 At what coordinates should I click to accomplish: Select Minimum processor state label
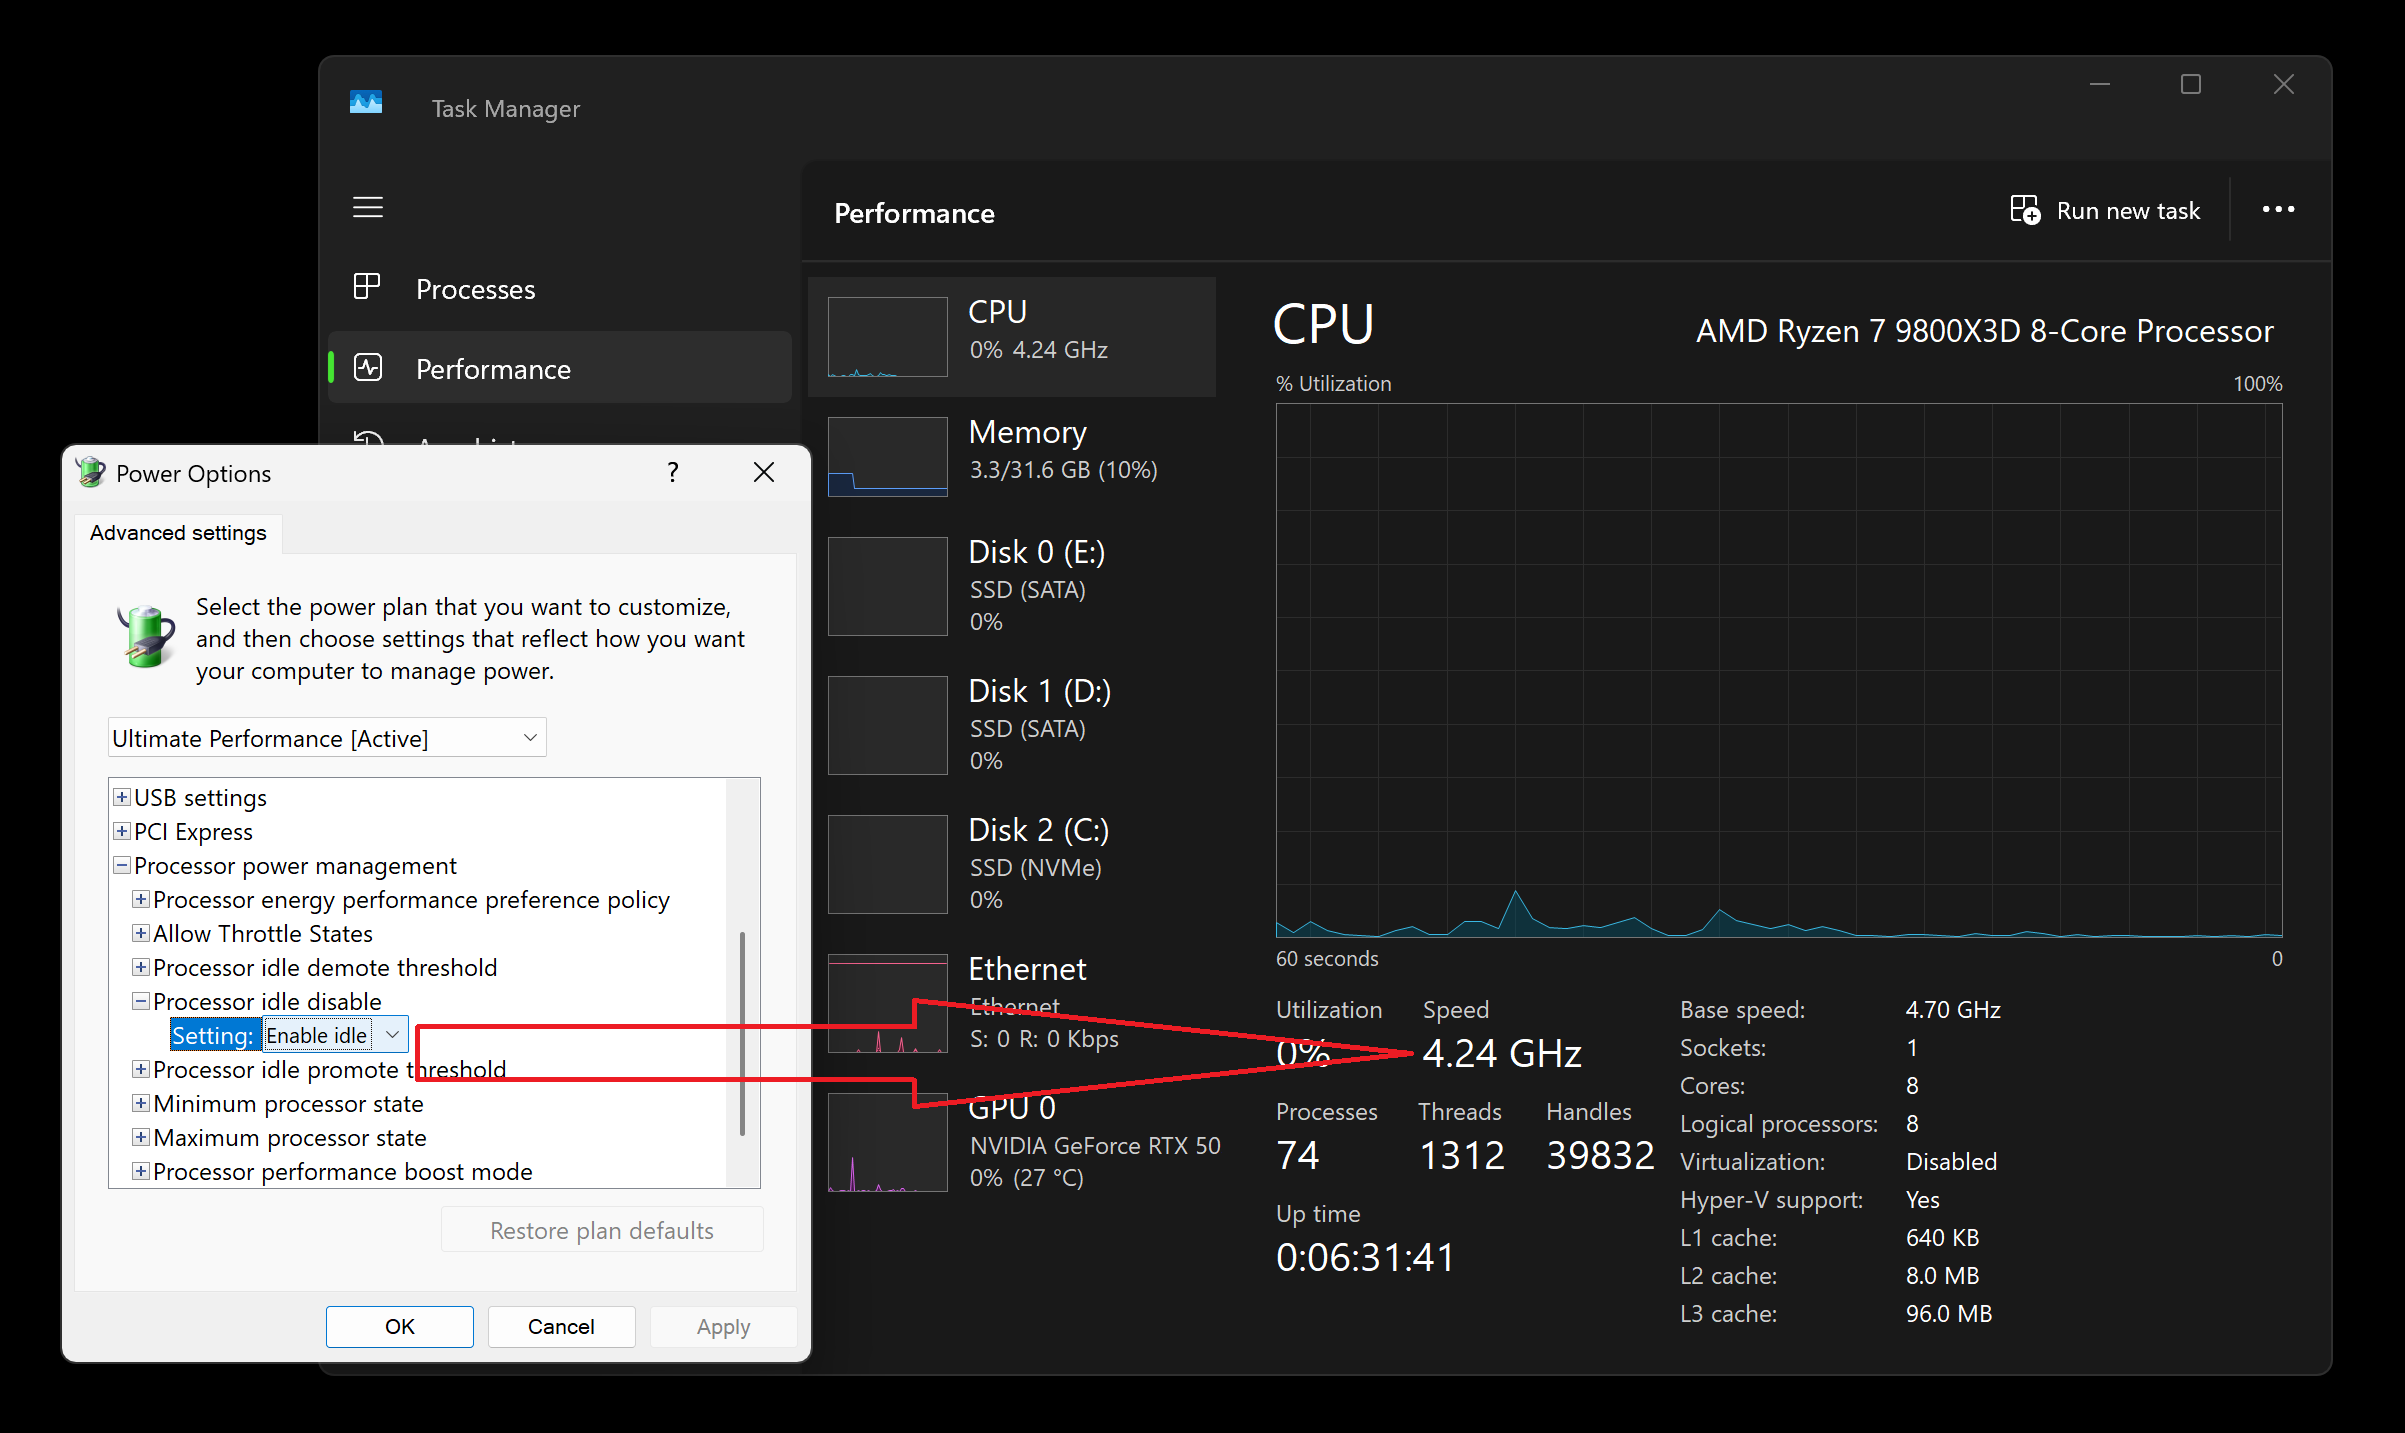pyautogui.click(x=288, y=1103)
